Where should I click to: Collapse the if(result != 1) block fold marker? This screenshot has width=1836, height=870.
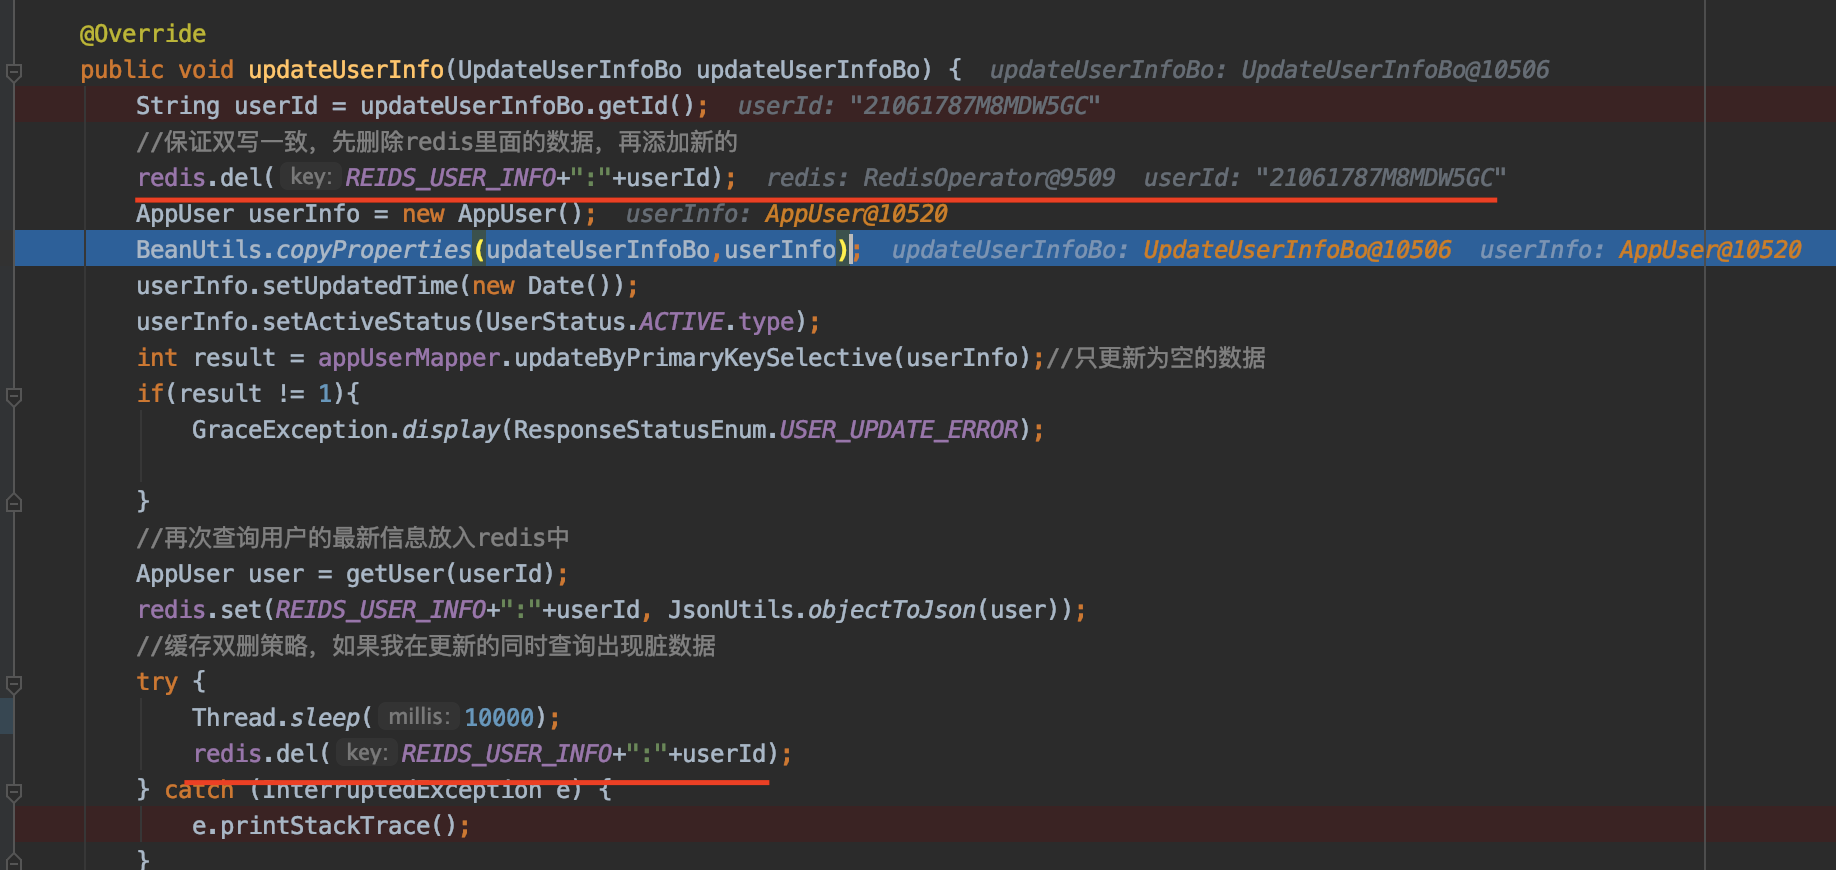14,396
